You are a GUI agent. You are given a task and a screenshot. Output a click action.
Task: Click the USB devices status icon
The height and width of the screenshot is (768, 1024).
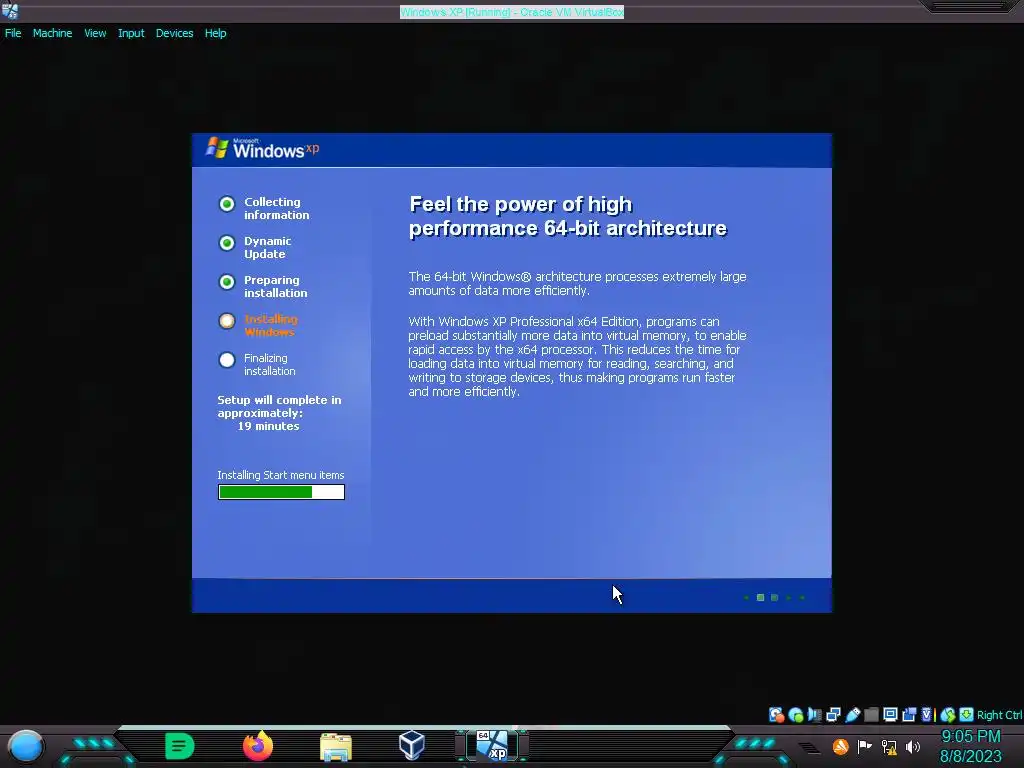click(x=852, y=715)
